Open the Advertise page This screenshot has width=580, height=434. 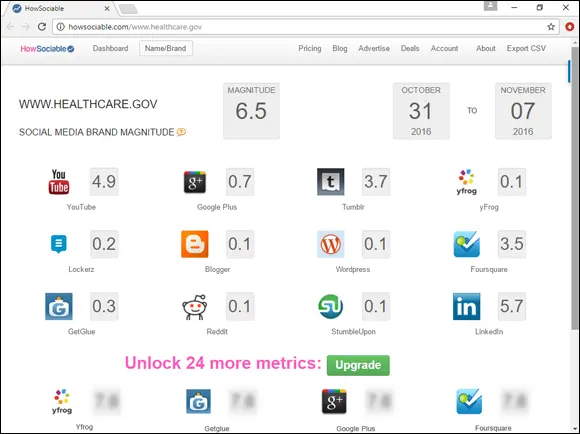[x=374, y=48]
